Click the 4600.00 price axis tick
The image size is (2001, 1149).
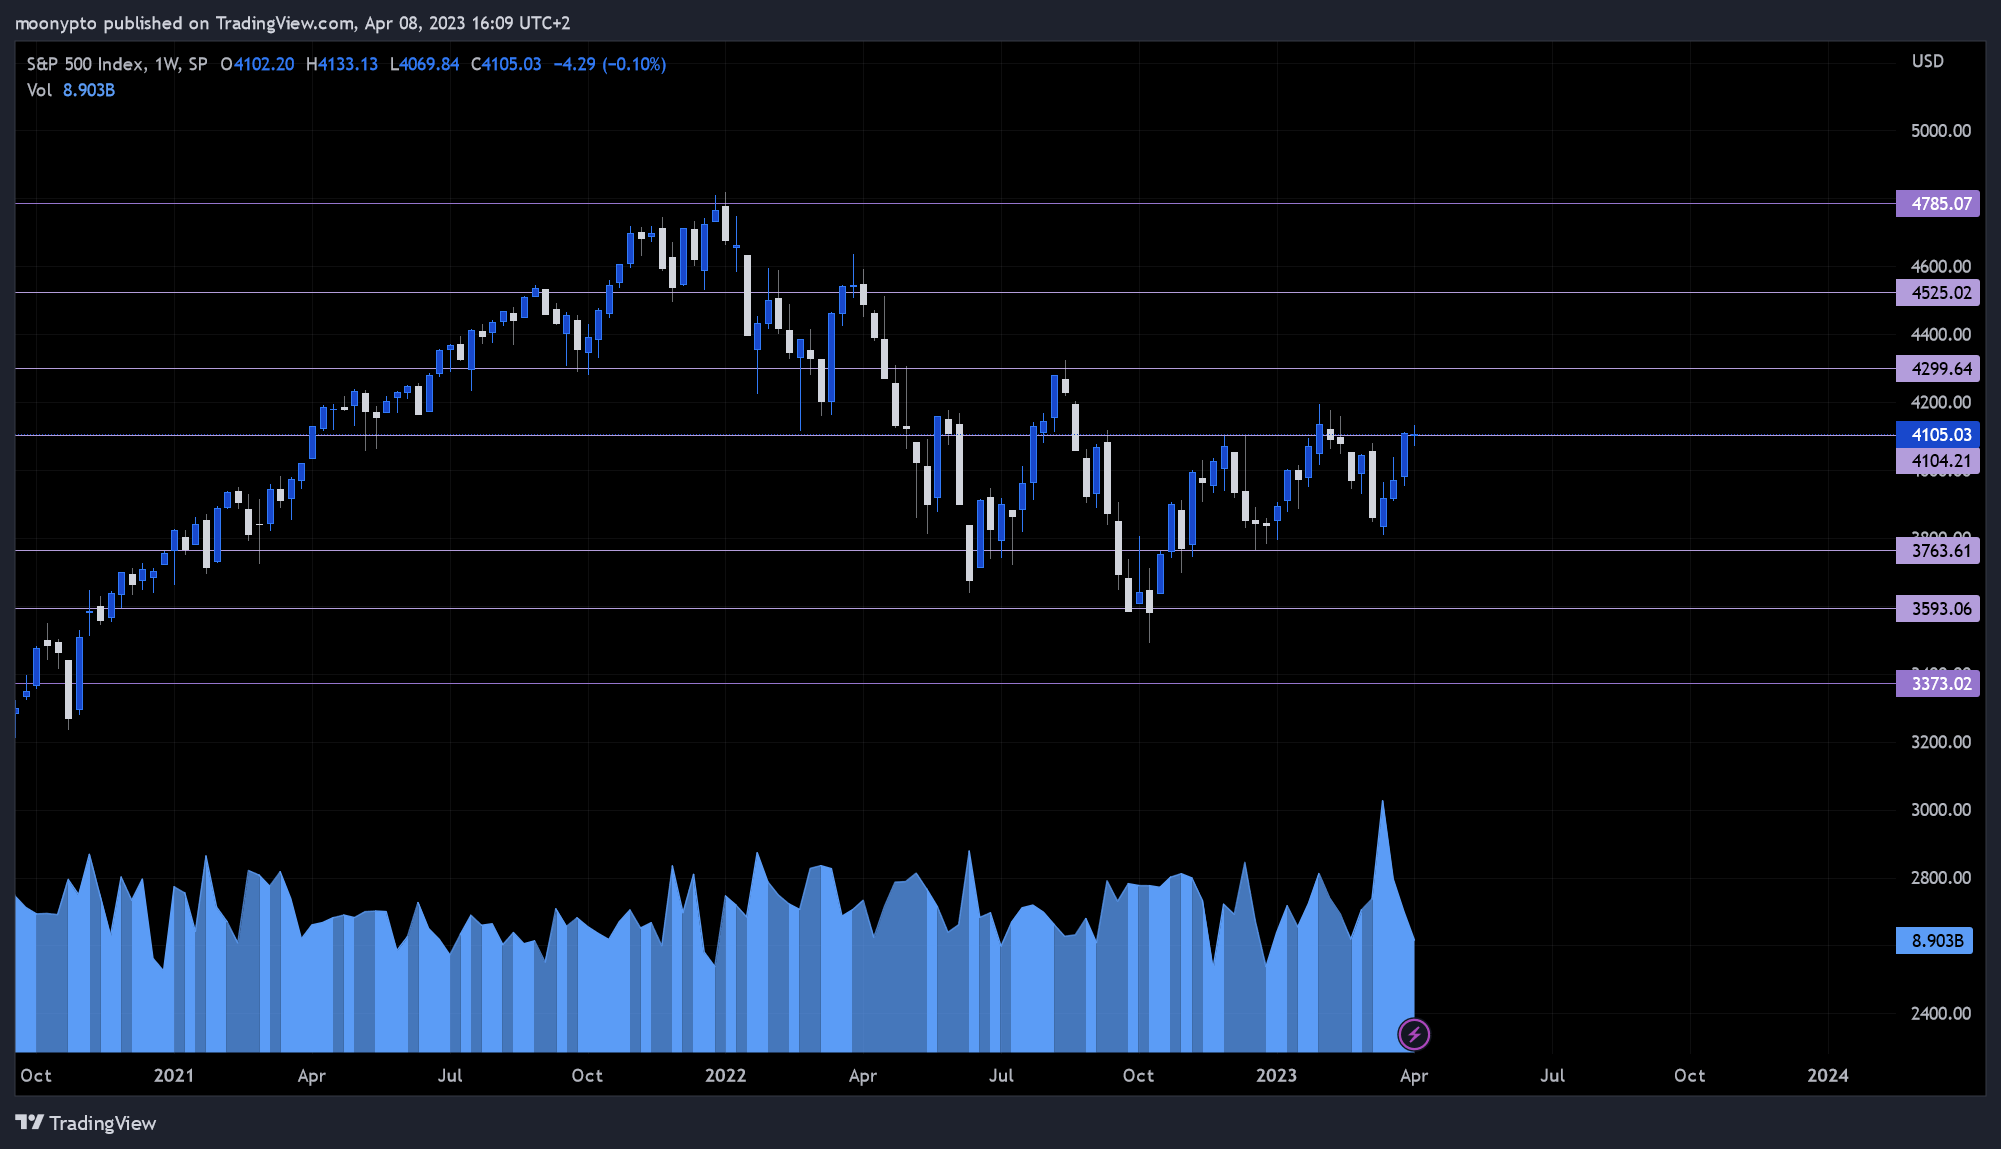click(1941, 266)
